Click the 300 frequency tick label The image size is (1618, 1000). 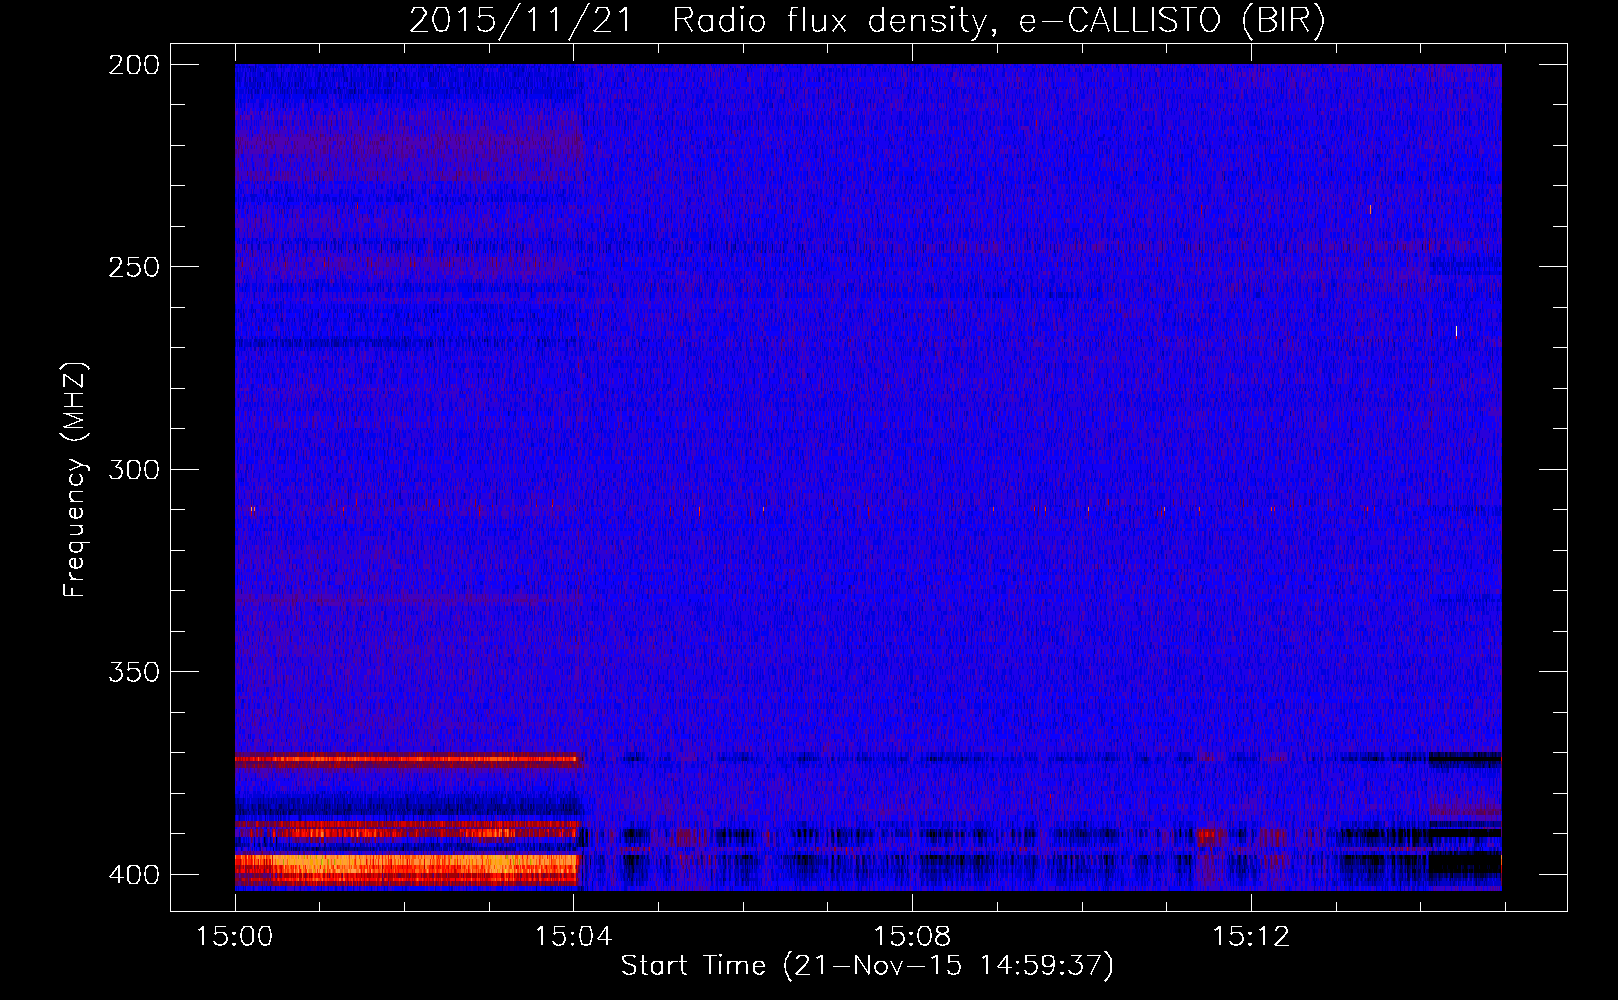click(x=134, y=470)
